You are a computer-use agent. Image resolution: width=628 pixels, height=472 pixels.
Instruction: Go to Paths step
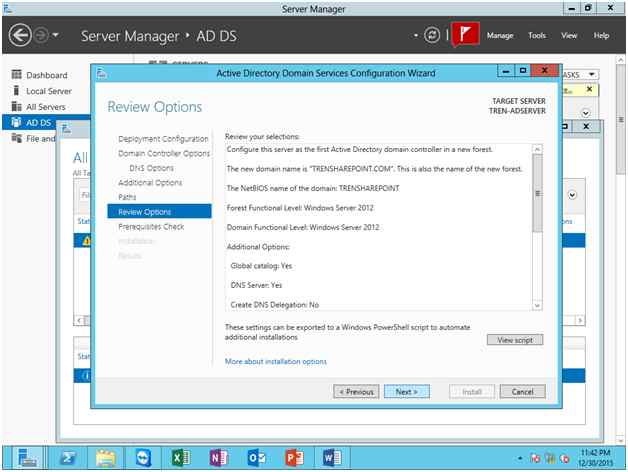tap(127, 197)
